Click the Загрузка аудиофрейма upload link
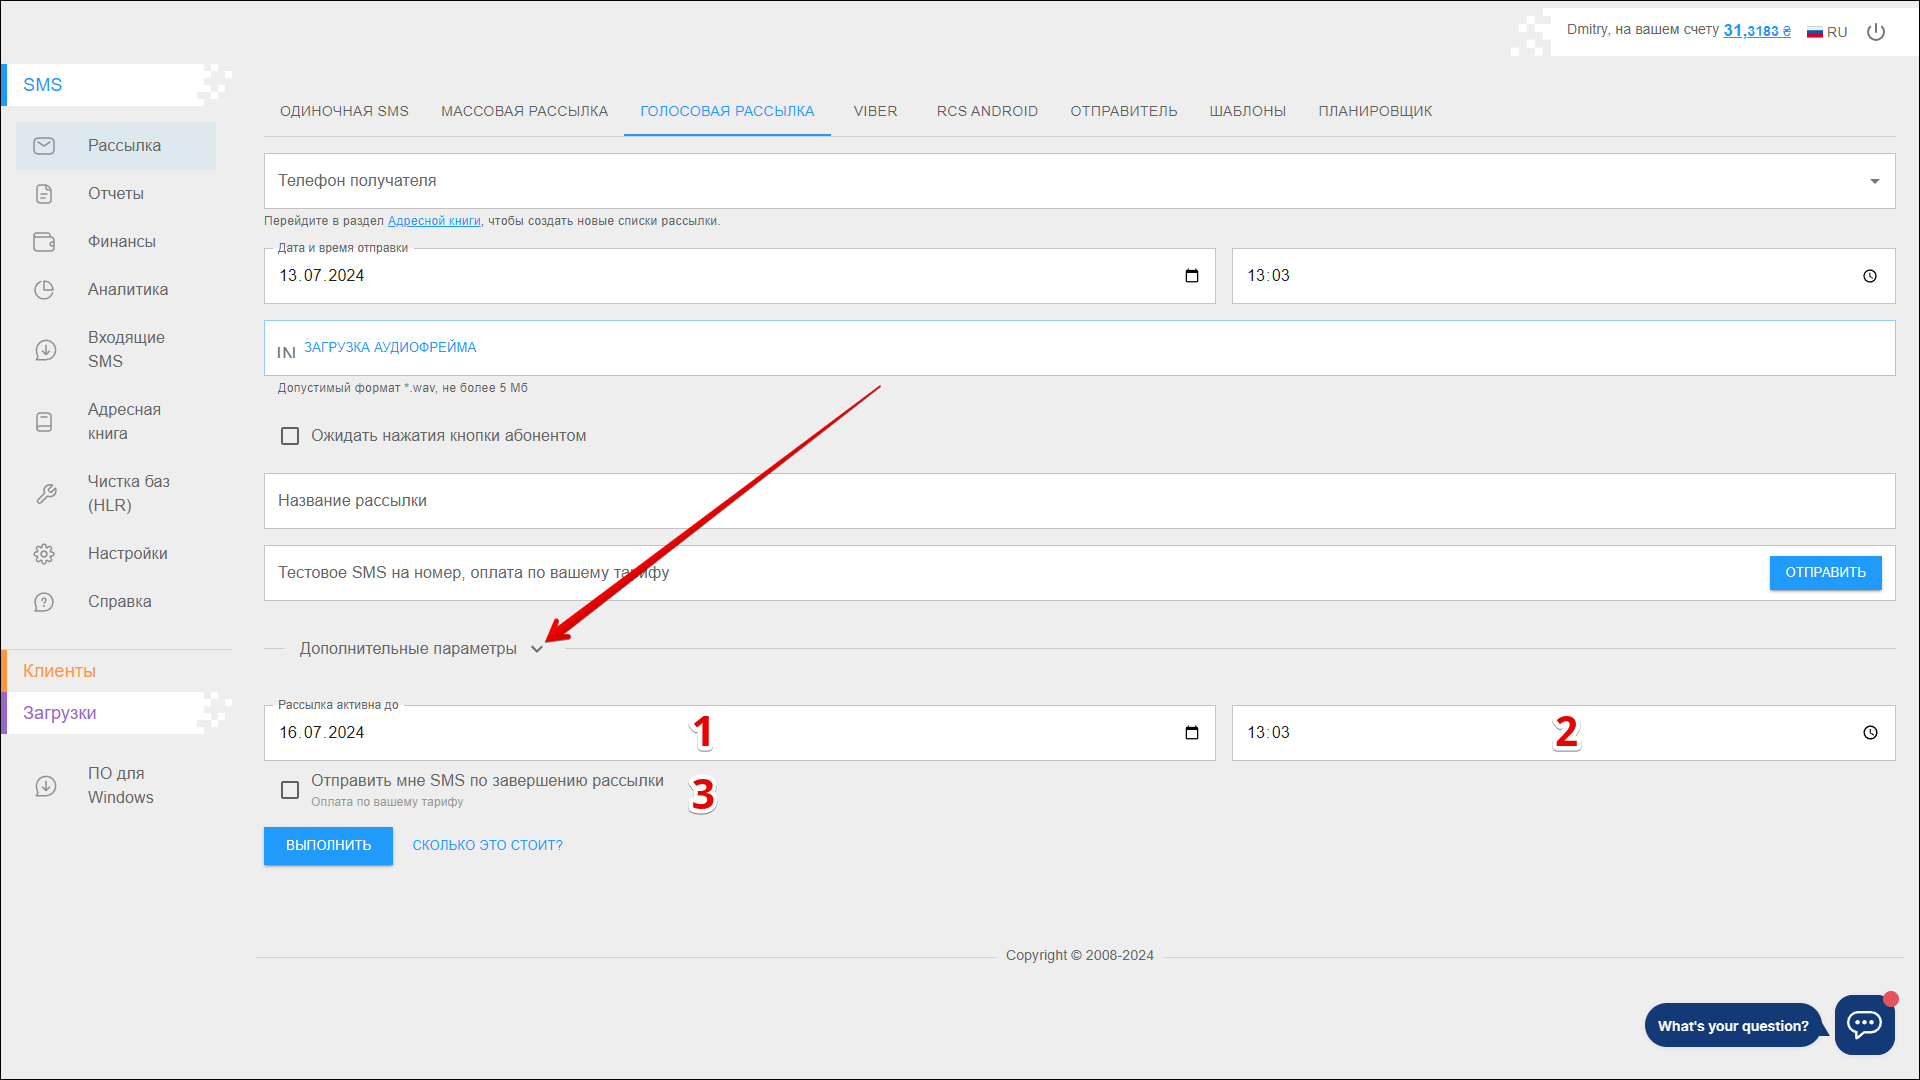The image size is (1920, 1080). [390, 347]
